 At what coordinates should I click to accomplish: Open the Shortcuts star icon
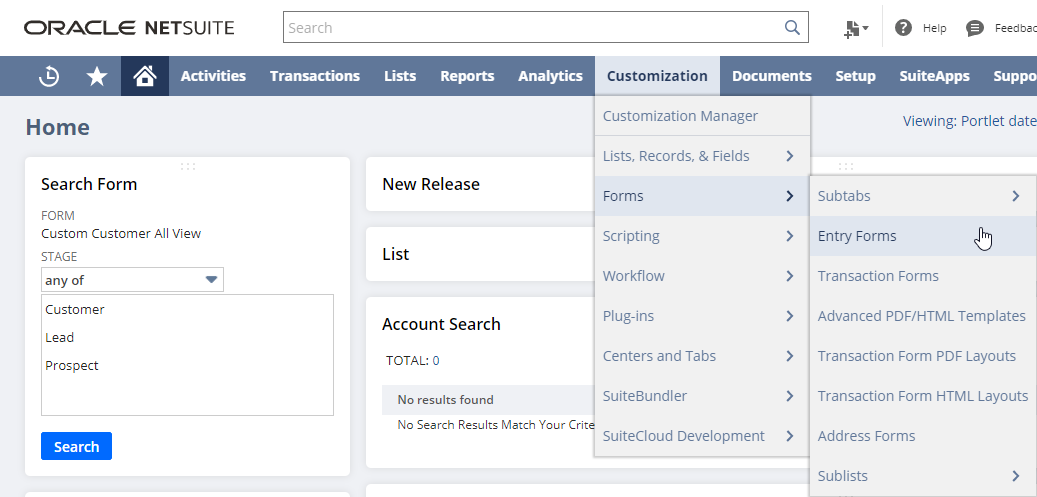click(x=97, y=76)
